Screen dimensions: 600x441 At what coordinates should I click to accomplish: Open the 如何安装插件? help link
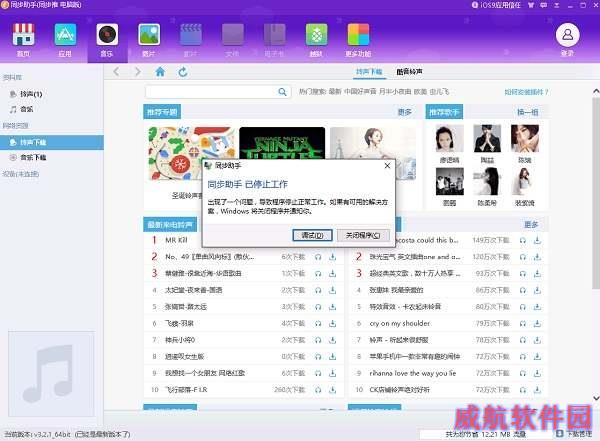[526, 92]
